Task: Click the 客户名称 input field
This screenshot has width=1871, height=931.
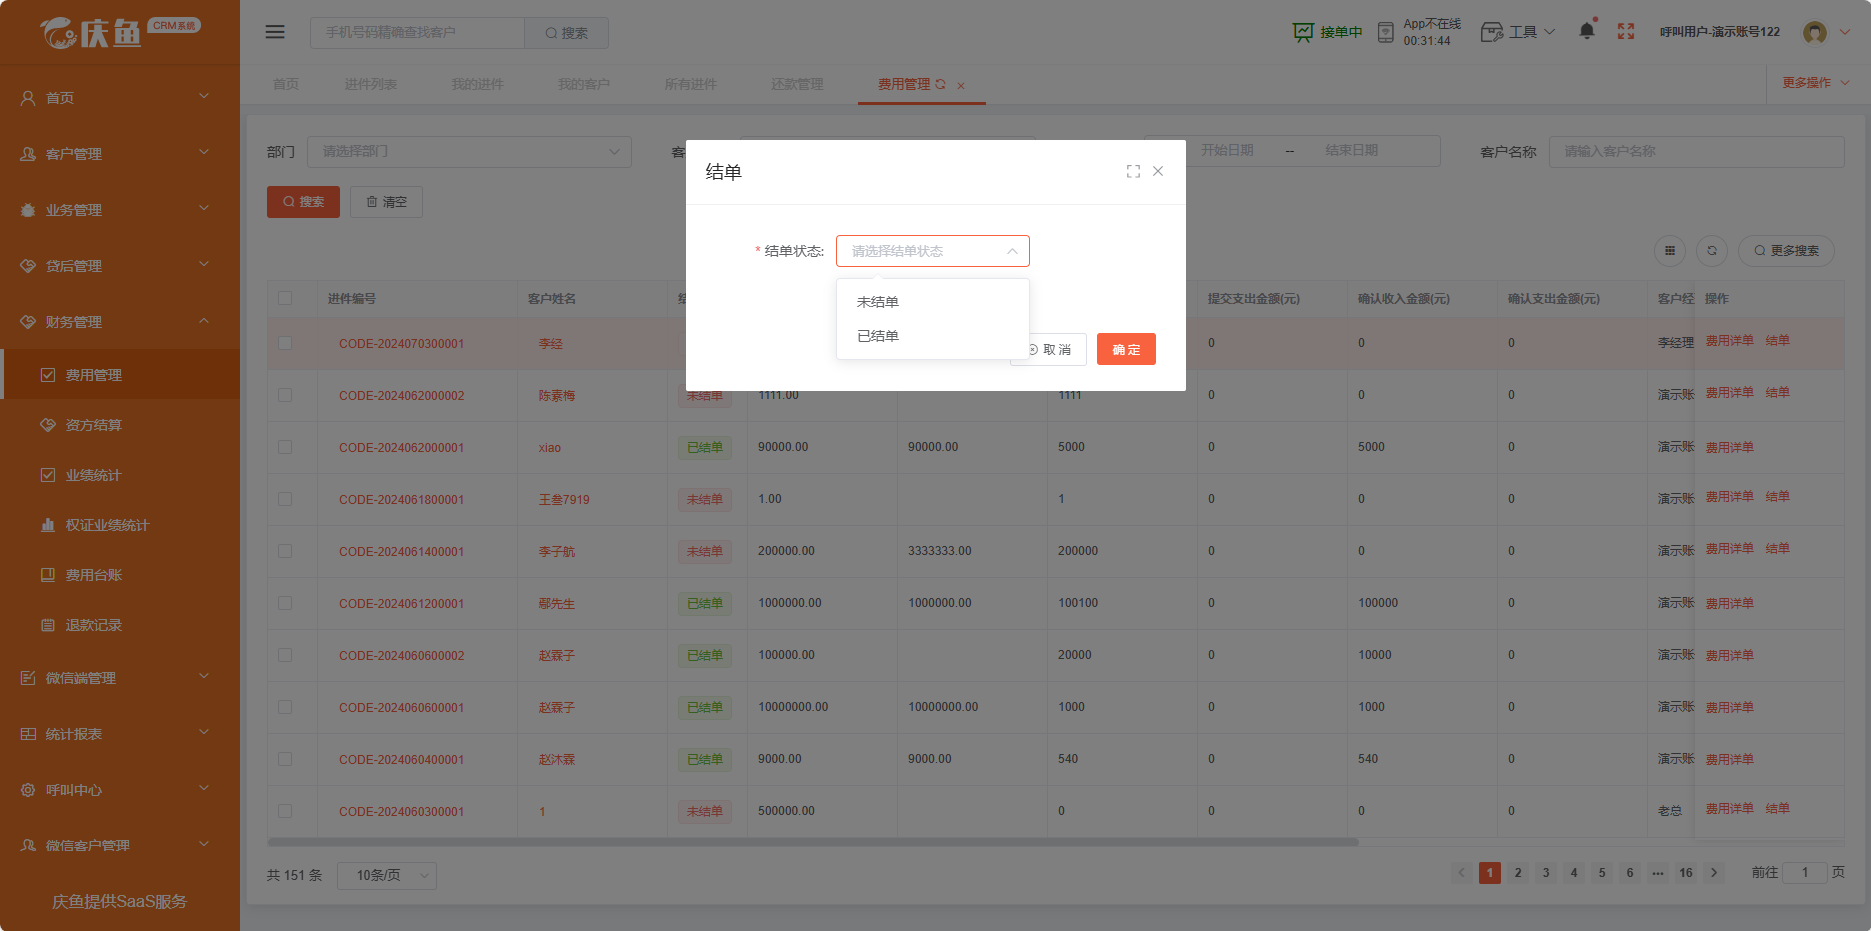Action: click(1697, 152)
